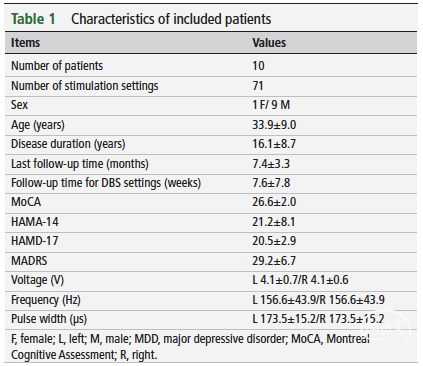This screenshot has width=423, height=366.
Task: Click the watermark logo over the table
Action: [x=389, y=329]
